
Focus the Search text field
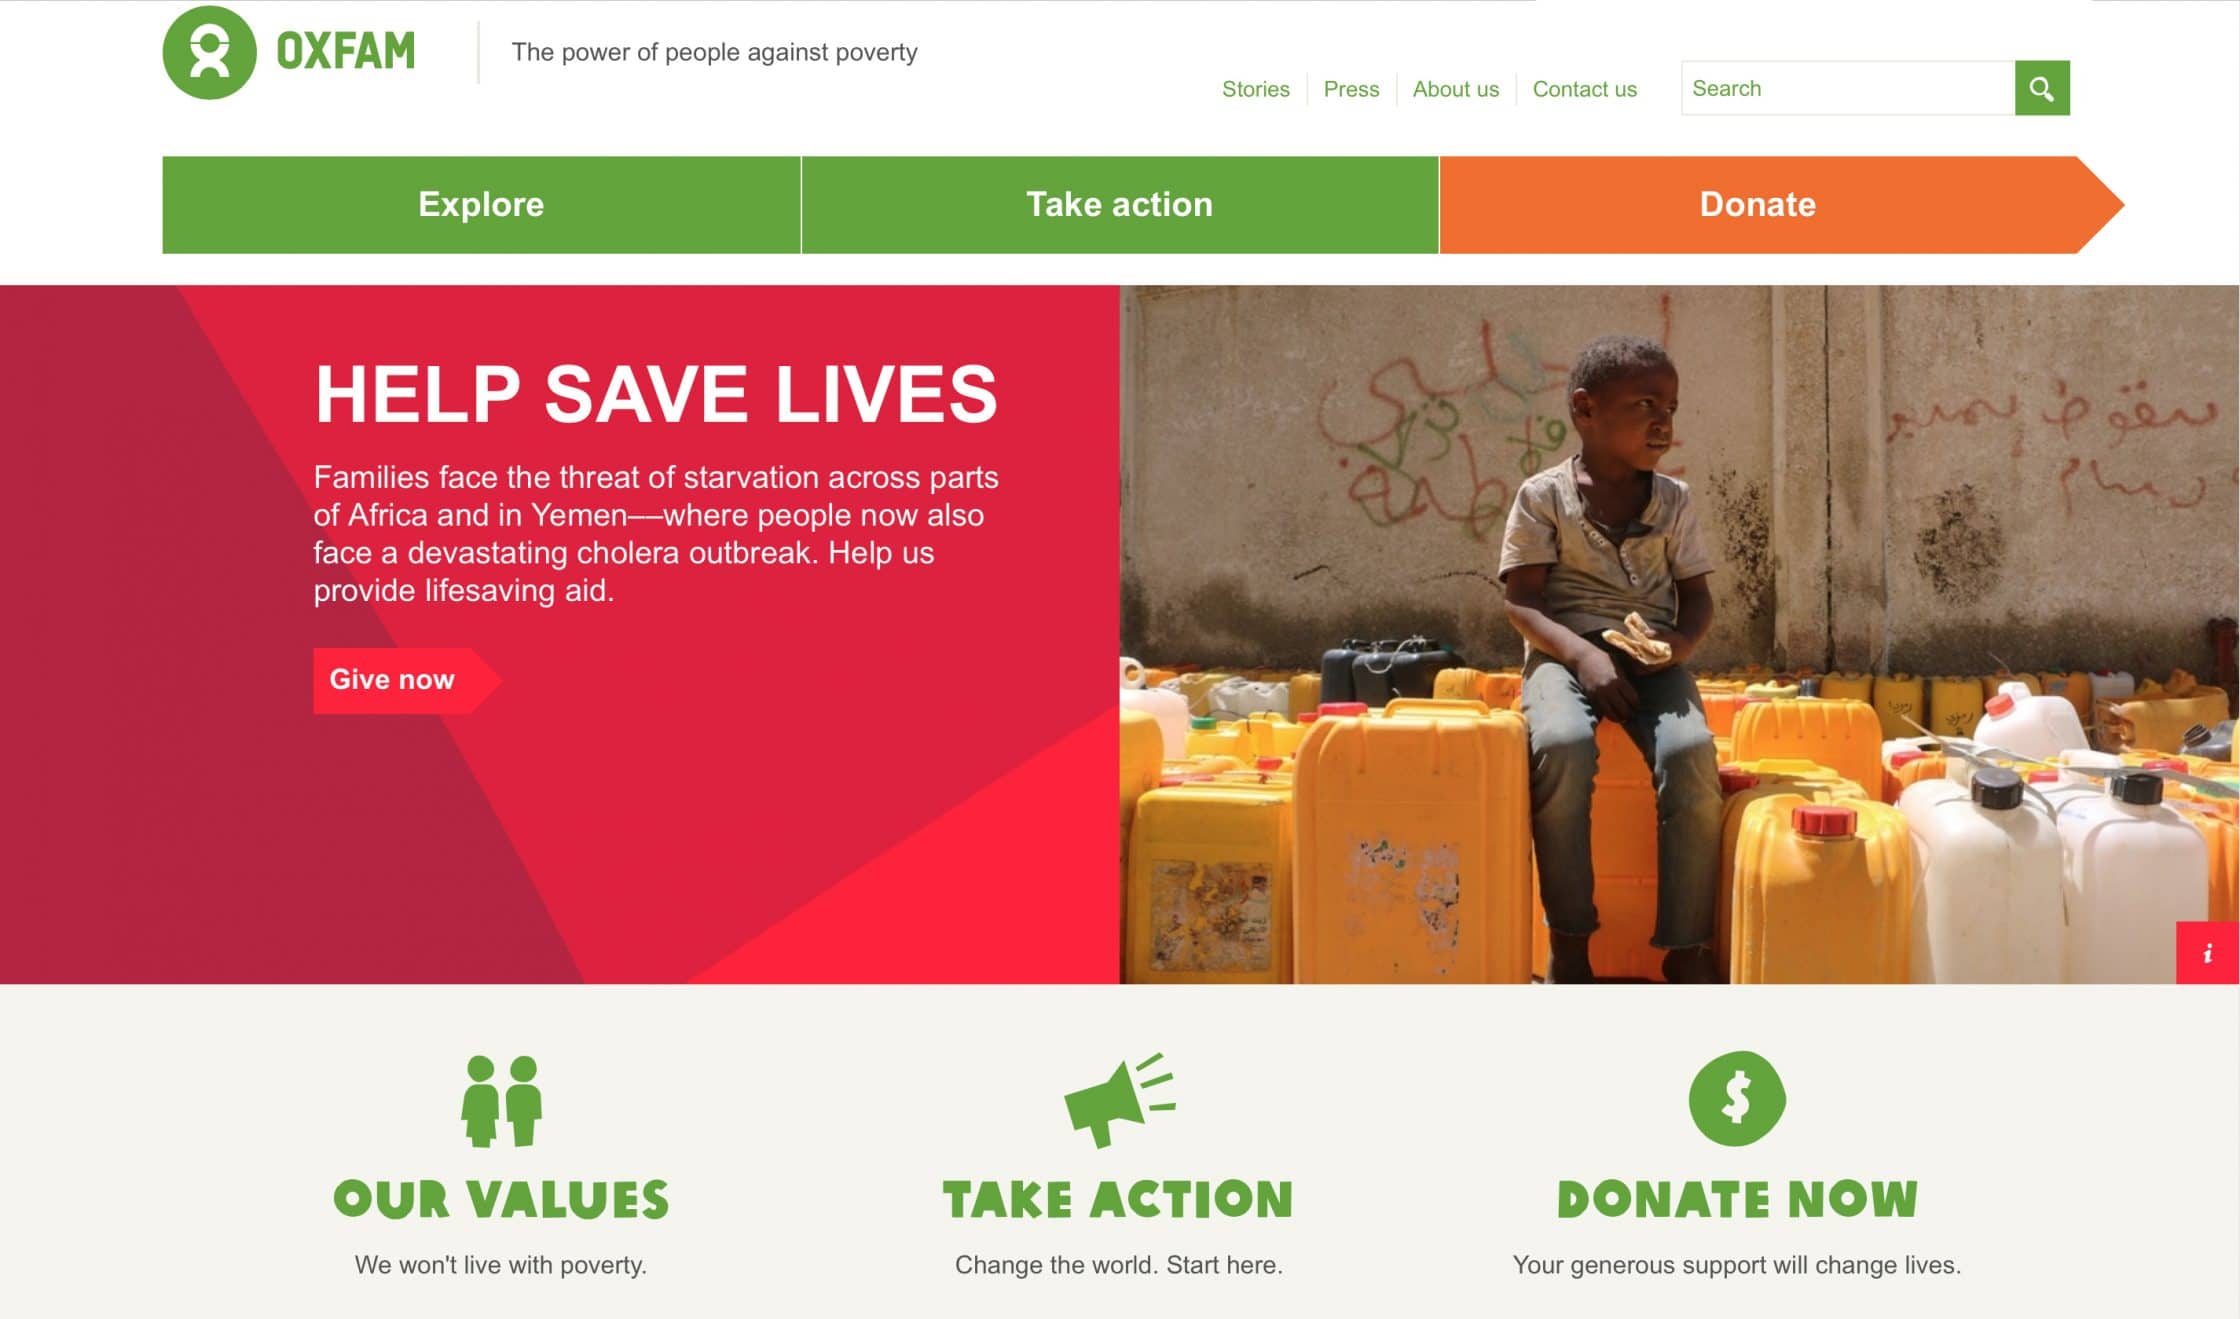tap(1848, 88)
